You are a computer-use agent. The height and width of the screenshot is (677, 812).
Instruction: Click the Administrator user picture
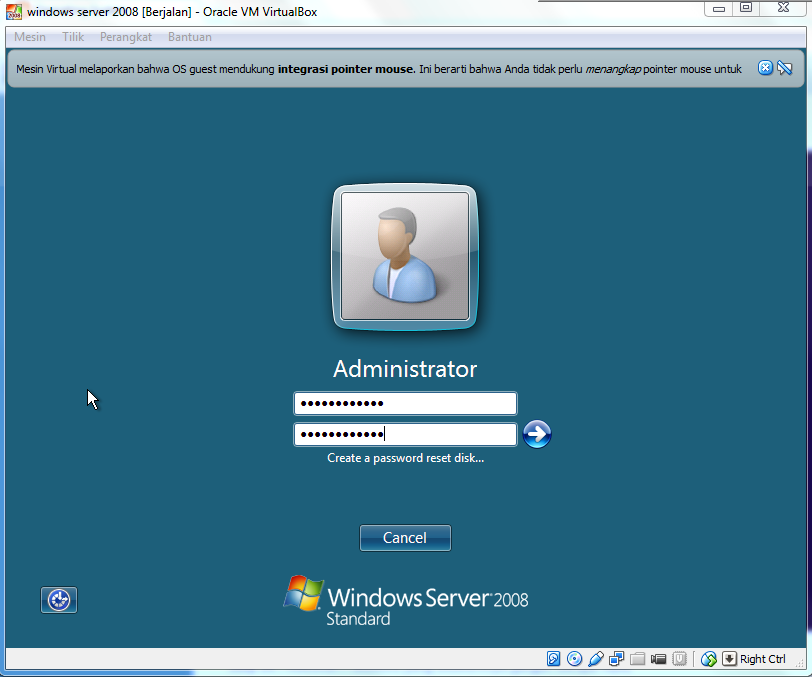tap(405, 256)
